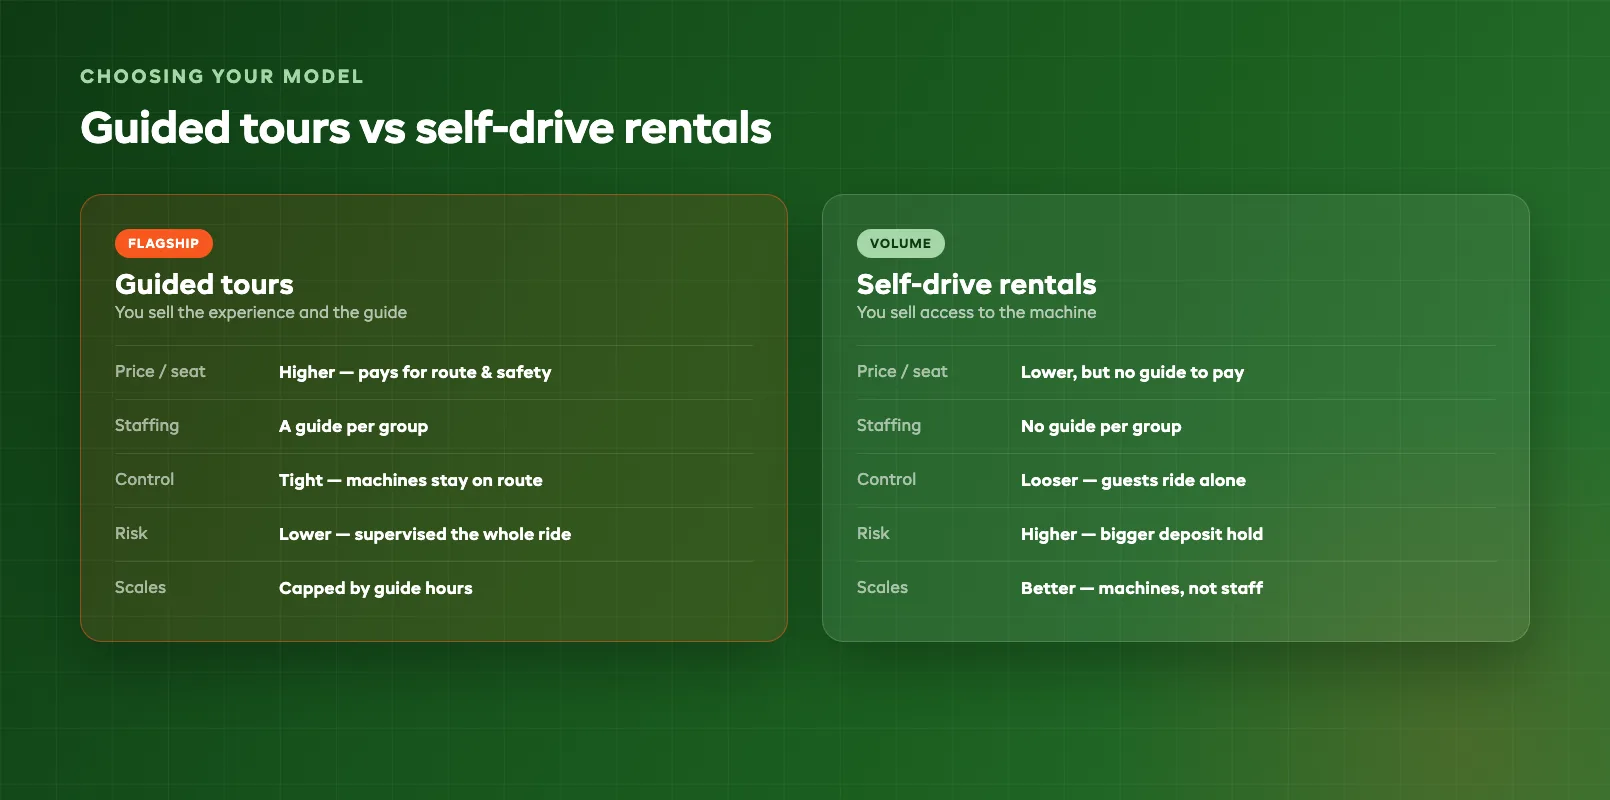
Task: Click 'Lower — supervised the whole ride'
Action: pyautogui.click(x=425, y=534)
